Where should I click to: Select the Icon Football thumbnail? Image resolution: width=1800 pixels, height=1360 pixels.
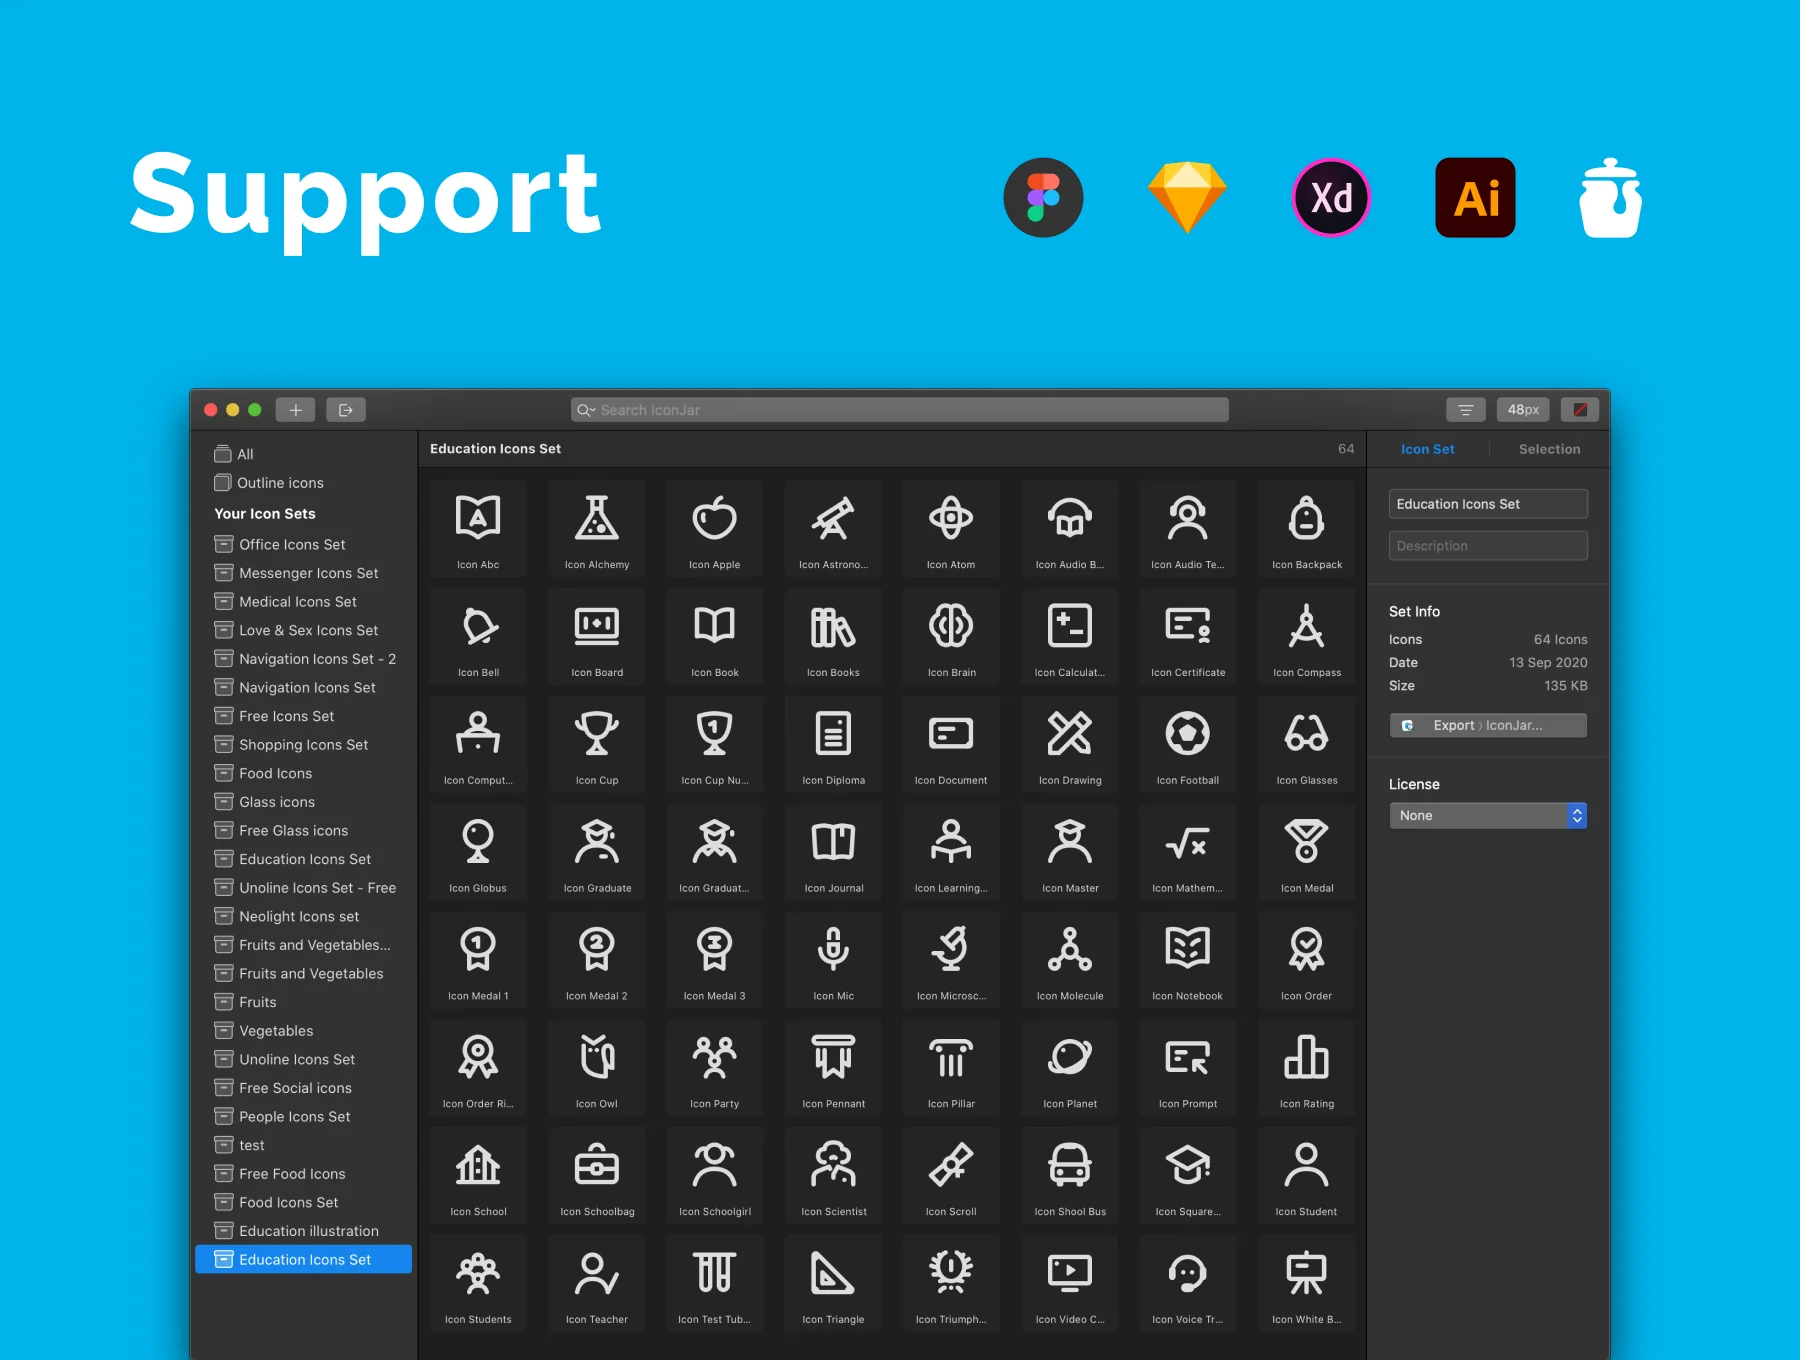click(1188, 744)
